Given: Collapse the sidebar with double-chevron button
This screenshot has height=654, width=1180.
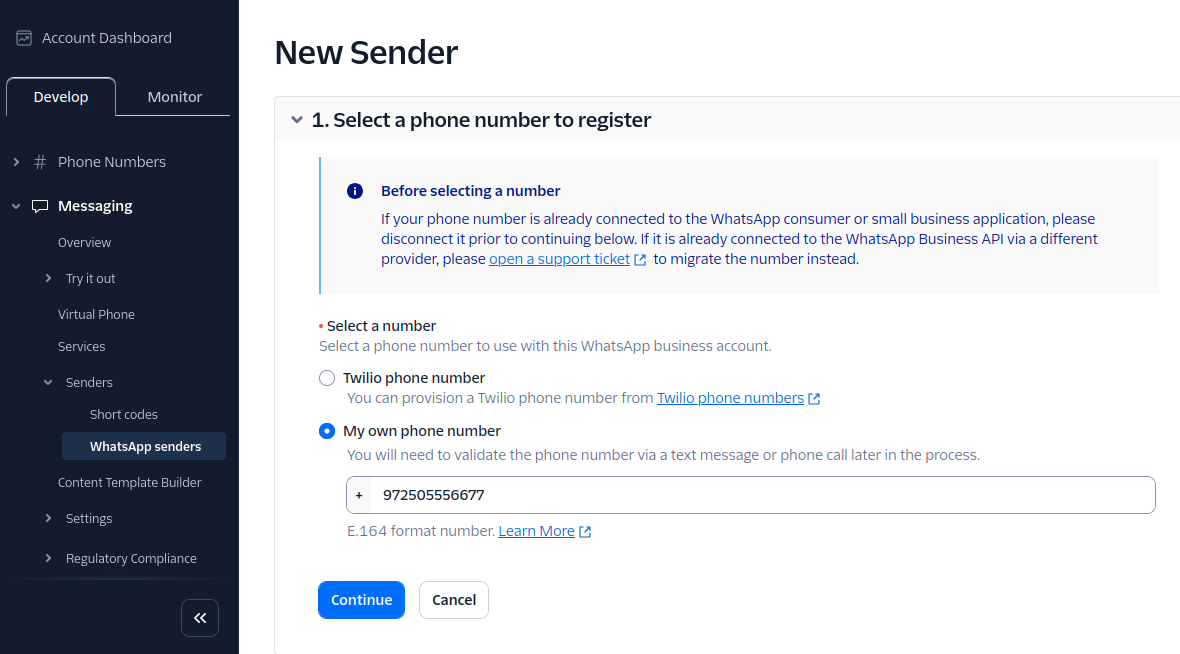Looking at the screenshot, I should click(200, 618).
